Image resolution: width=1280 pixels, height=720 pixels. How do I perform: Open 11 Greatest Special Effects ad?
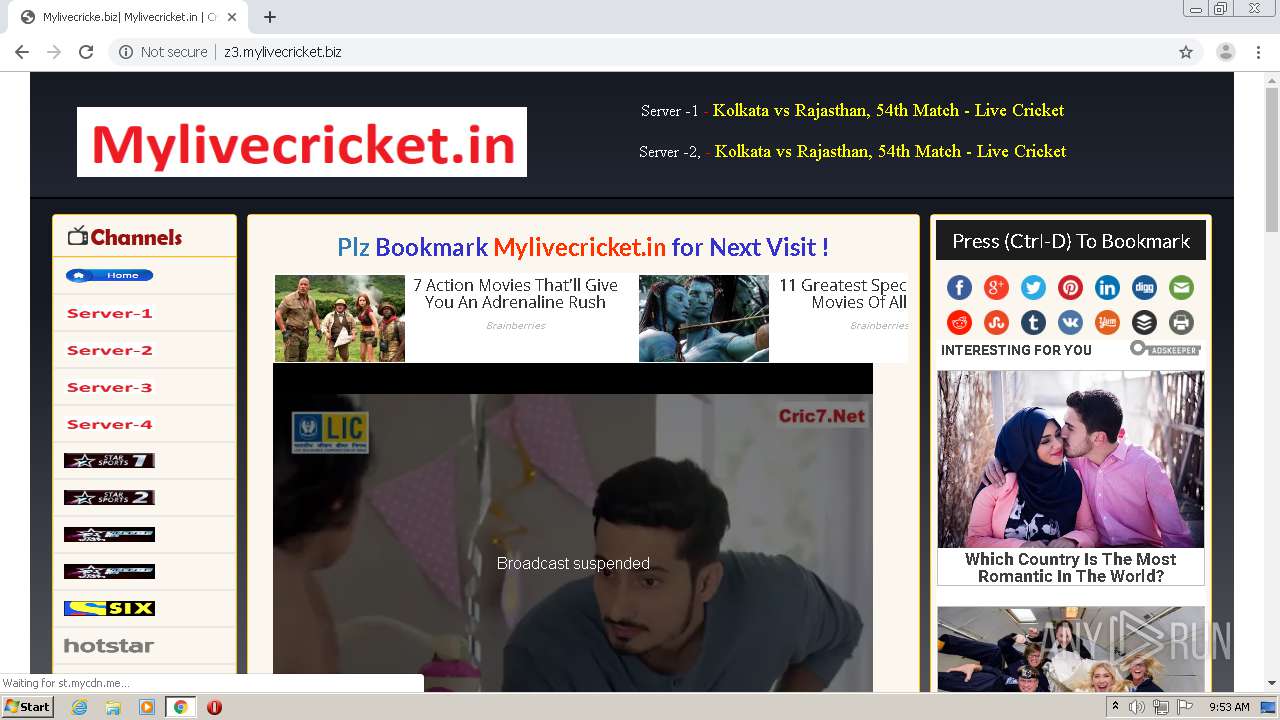click(x=843, y=294)
